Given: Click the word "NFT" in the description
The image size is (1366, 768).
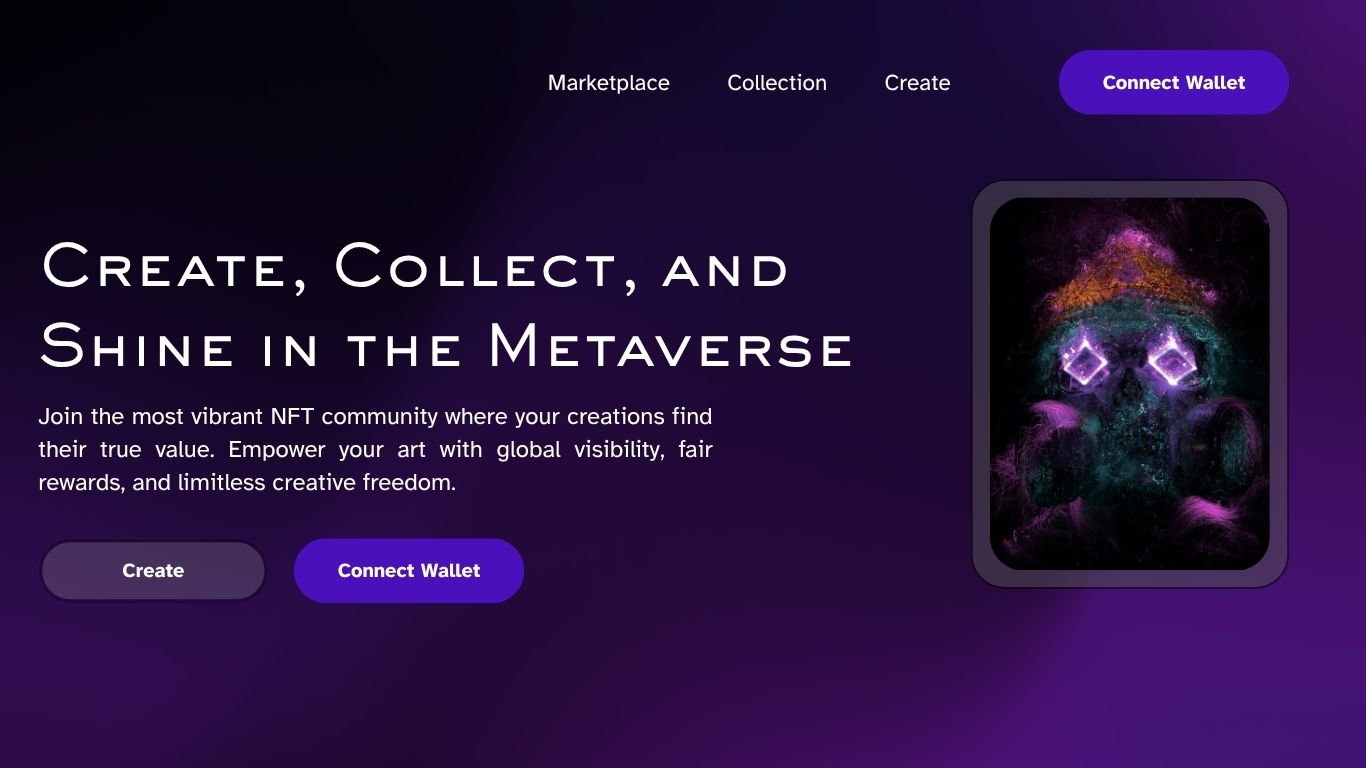Looking at the screenshot, I should pyautogui.click(x=293, y=416).
